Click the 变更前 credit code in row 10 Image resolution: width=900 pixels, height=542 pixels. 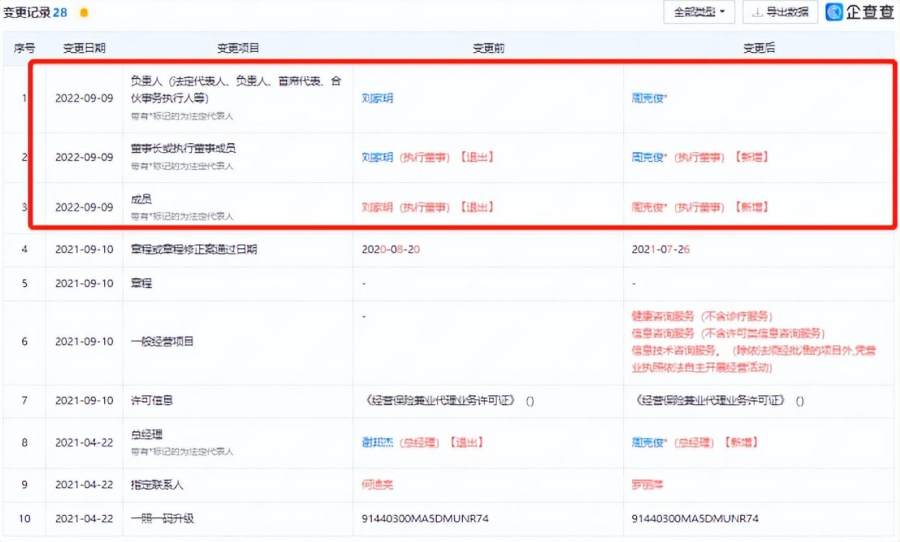pyautogui.click(x=425, y=518)
